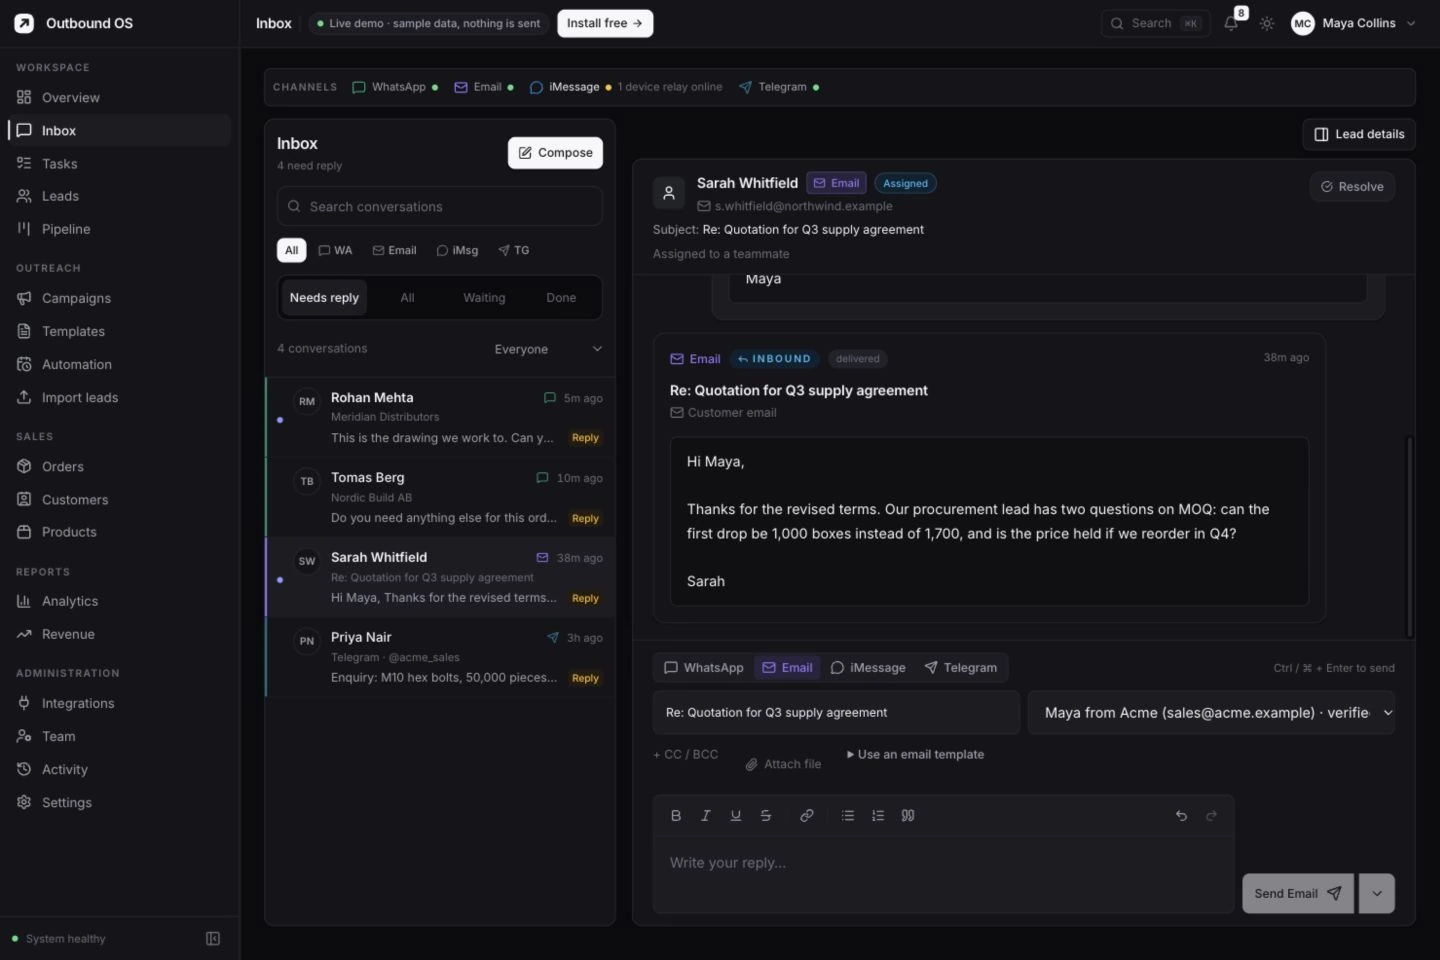
Task: Open the Send Email options arrow
Action: tap(1376, 893)
